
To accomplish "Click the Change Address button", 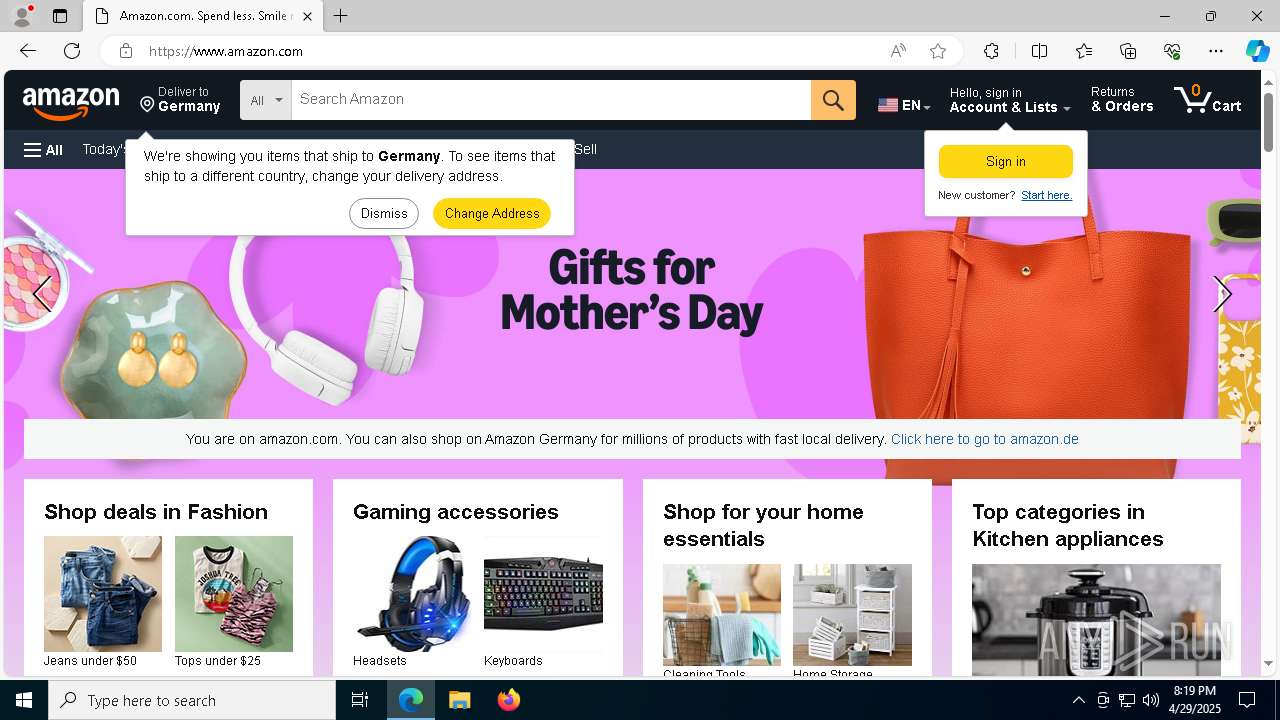I will point(492,213).
